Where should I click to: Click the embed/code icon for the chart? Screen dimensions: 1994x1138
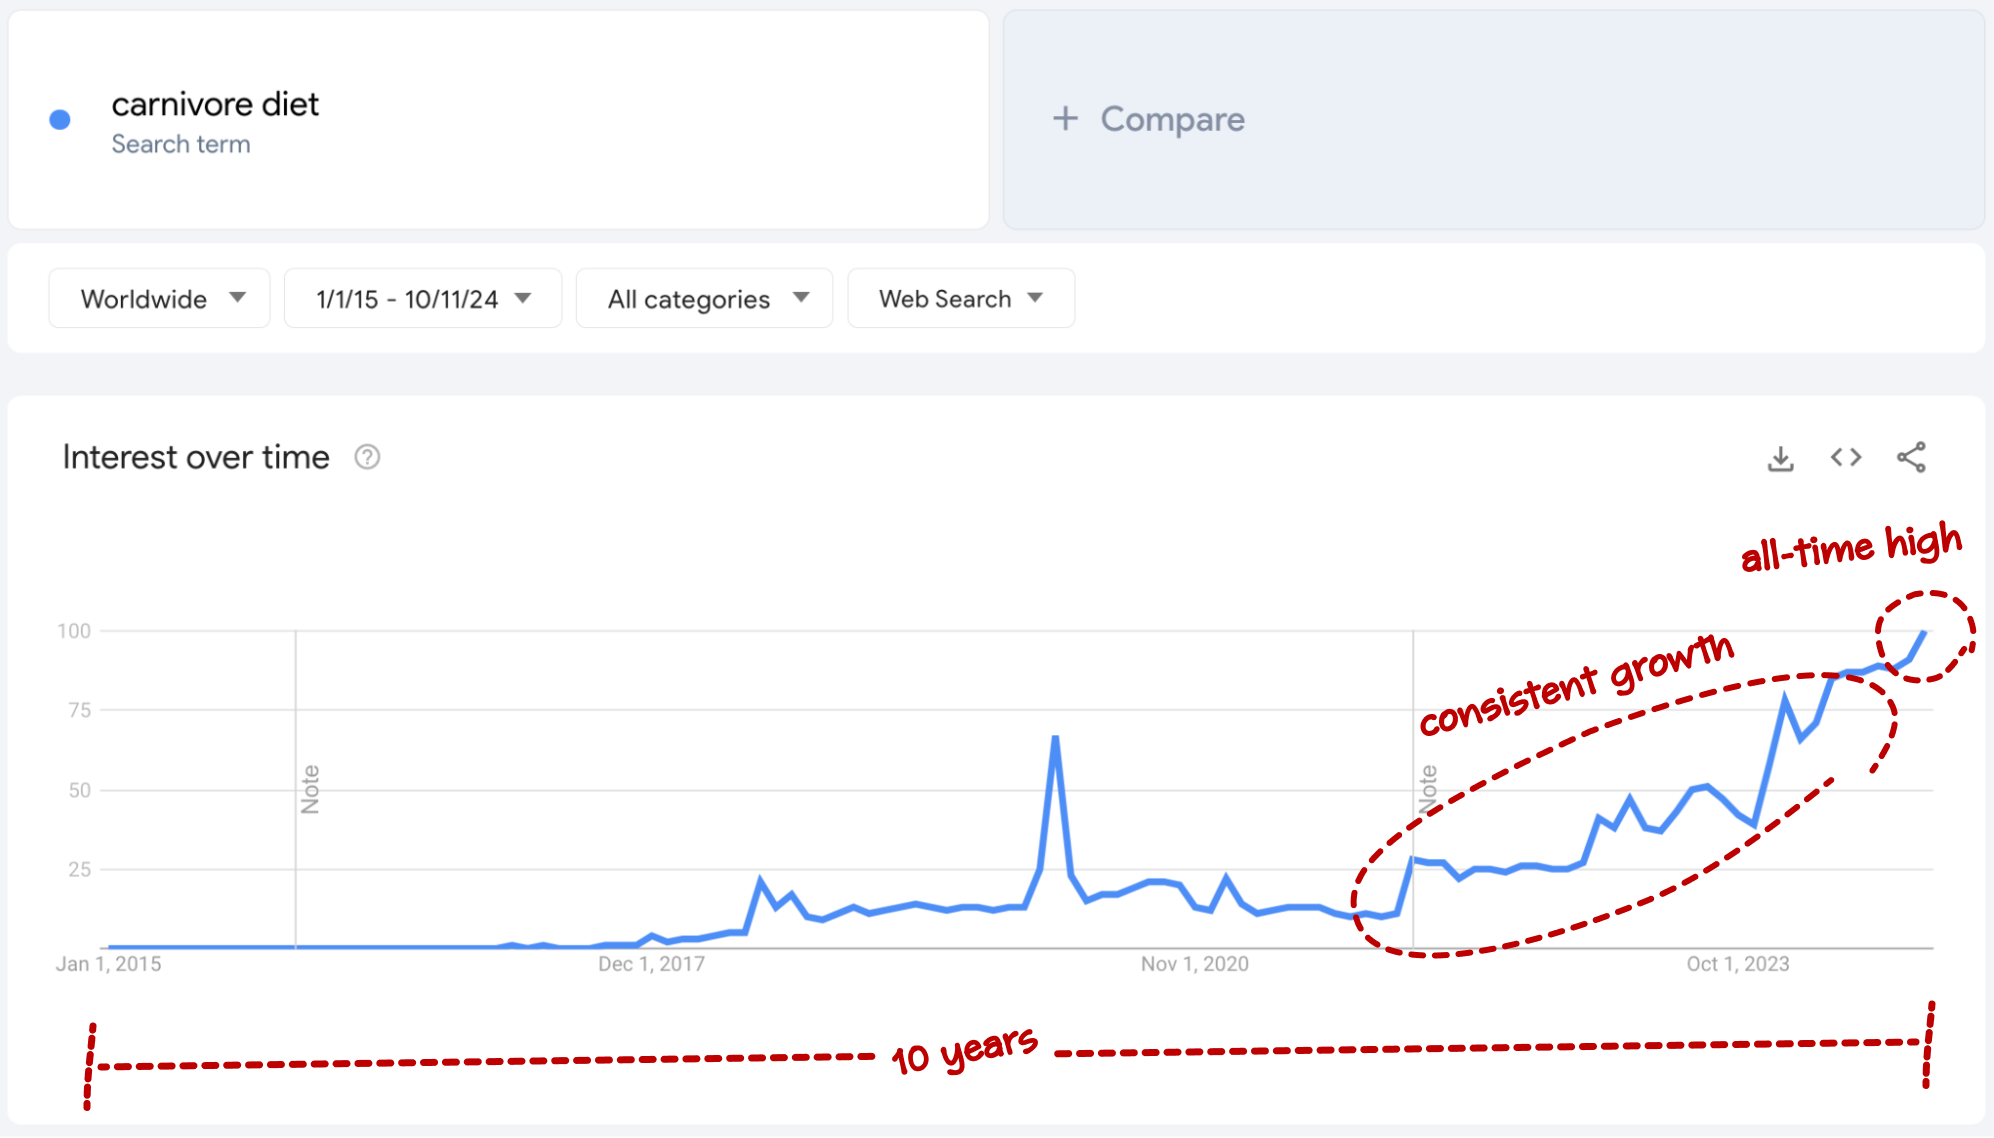[x=1846, y=459]
